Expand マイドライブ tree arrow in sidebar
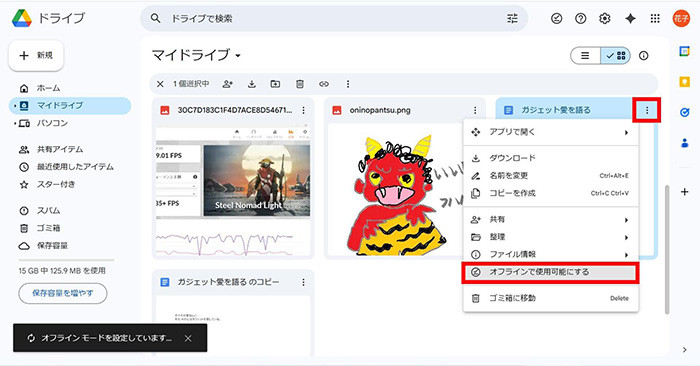The height and width of the screenshot is (366, 700). pyautogui.click(x=15, y=106)
